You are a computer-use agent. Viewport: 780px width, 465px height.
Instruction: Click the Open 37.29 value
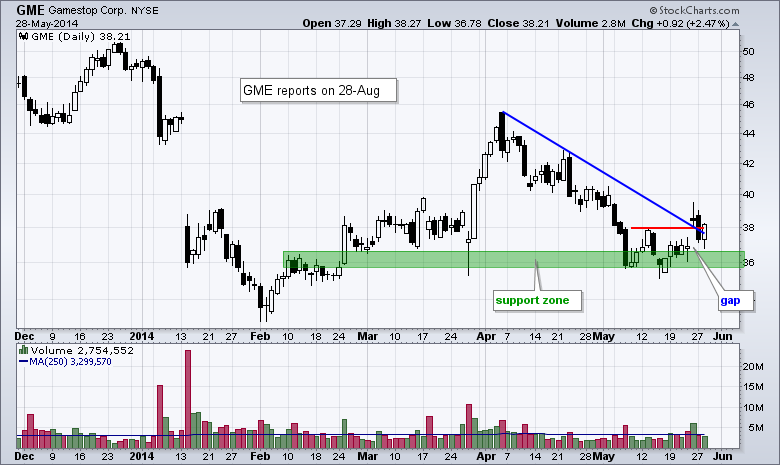[332, 23]
